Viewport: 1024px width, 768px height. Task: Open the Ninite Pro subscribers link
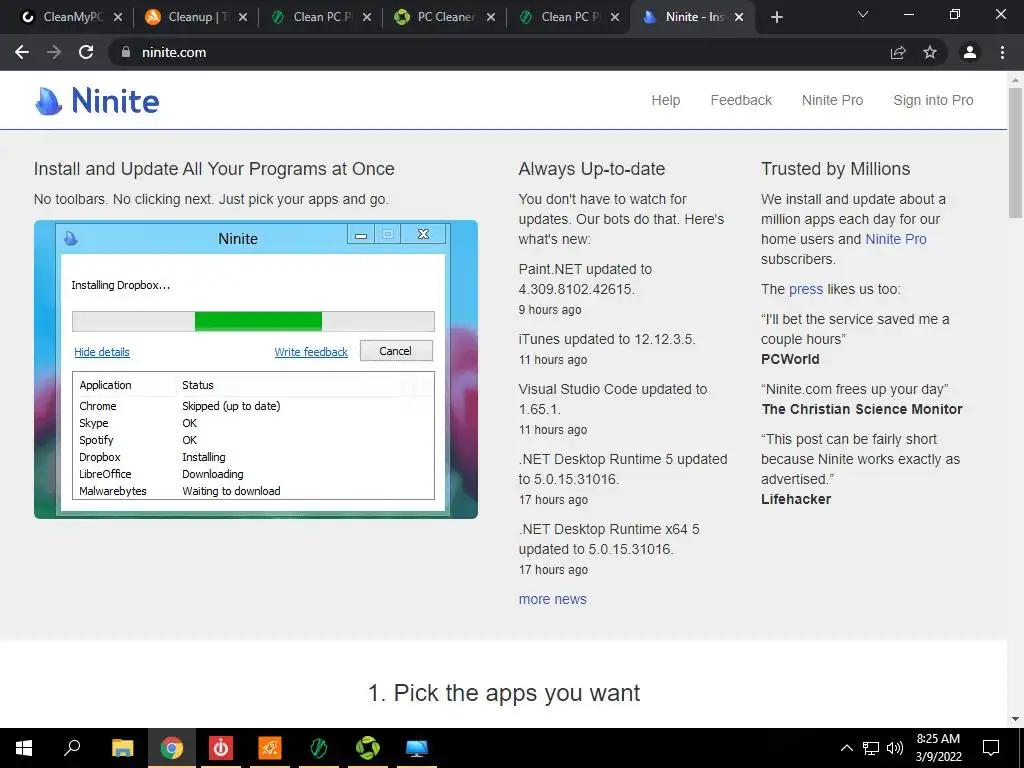tap(895, 239)
